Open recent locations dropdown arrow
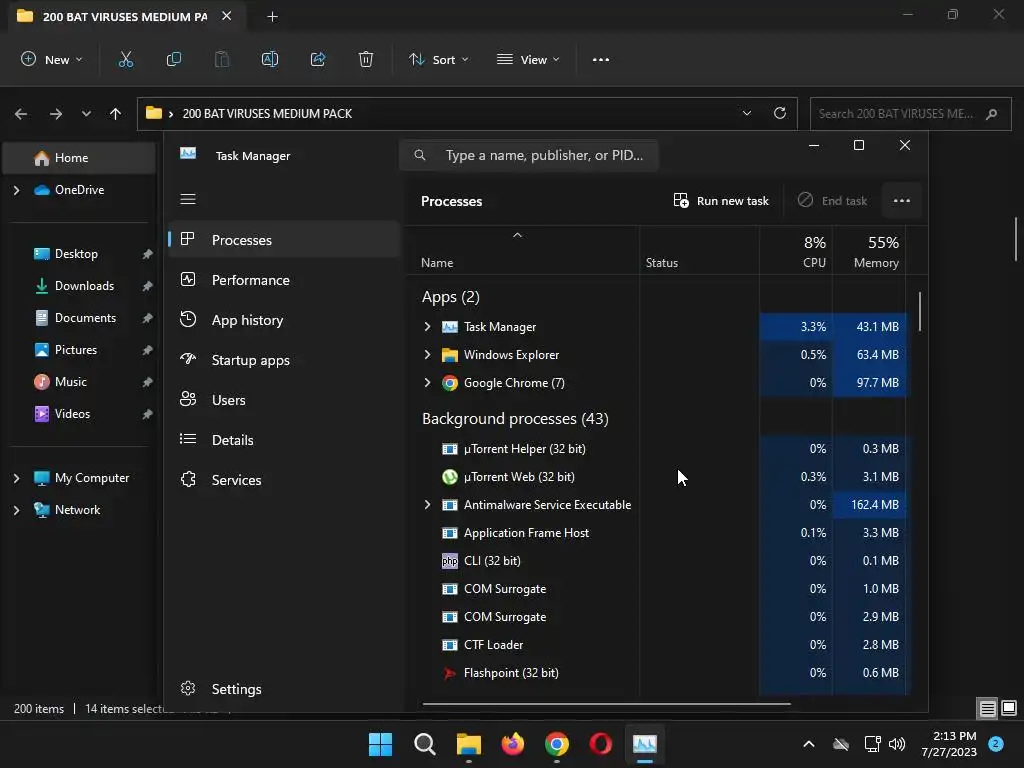This screenshot has width=1024, height=768. pos(86,114)
